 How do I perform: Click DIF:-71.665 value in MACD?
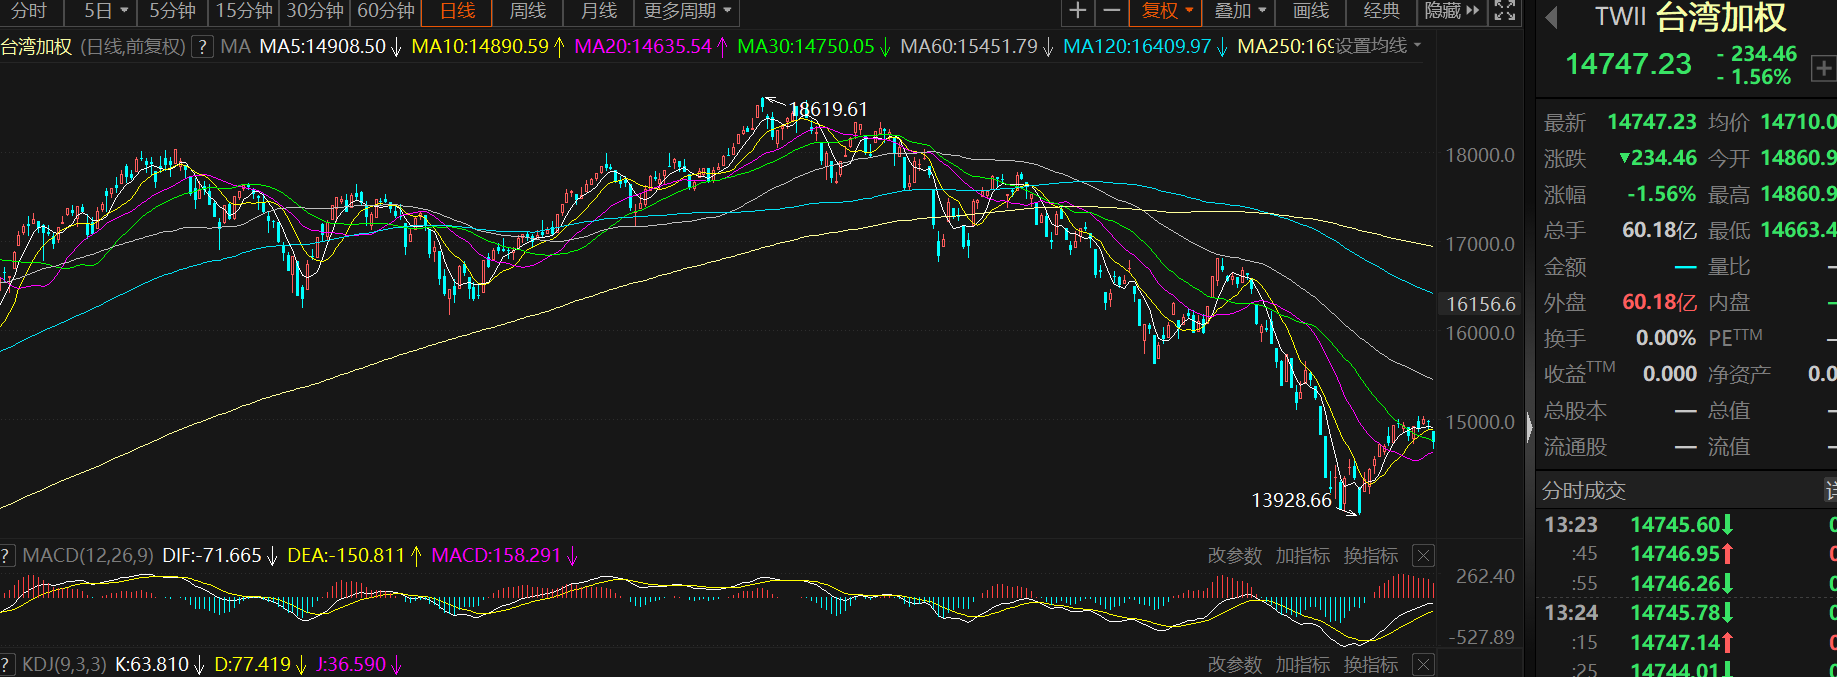click(x=212, y=555)
